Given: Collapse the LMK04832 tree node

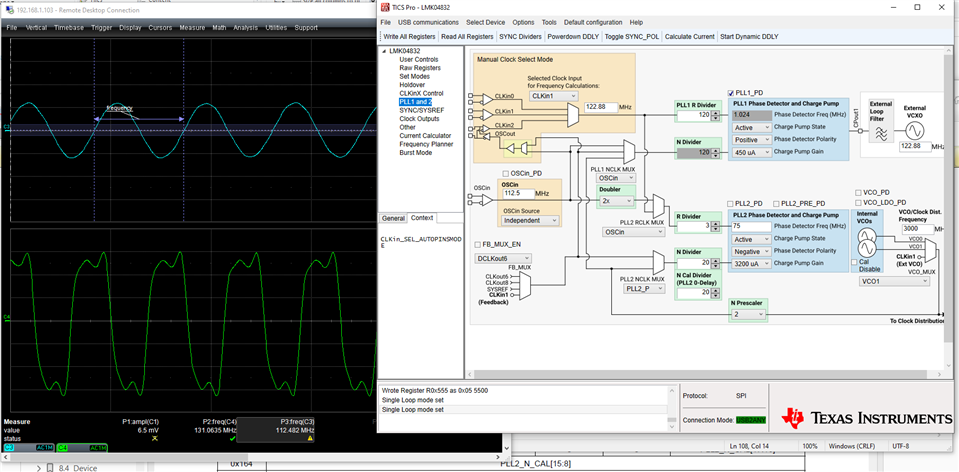Looking at the screenshot, I should coord(385,51).
